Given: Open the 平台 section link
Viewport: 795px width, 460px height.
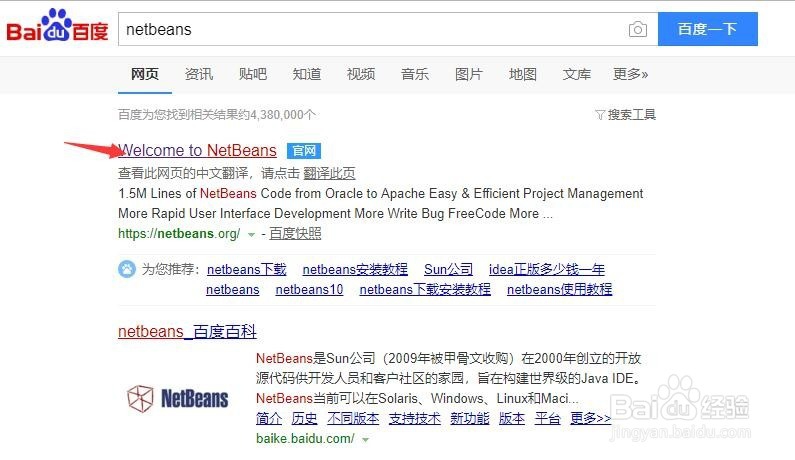Looking at the screenshot, I should click(x=548, y=418).
